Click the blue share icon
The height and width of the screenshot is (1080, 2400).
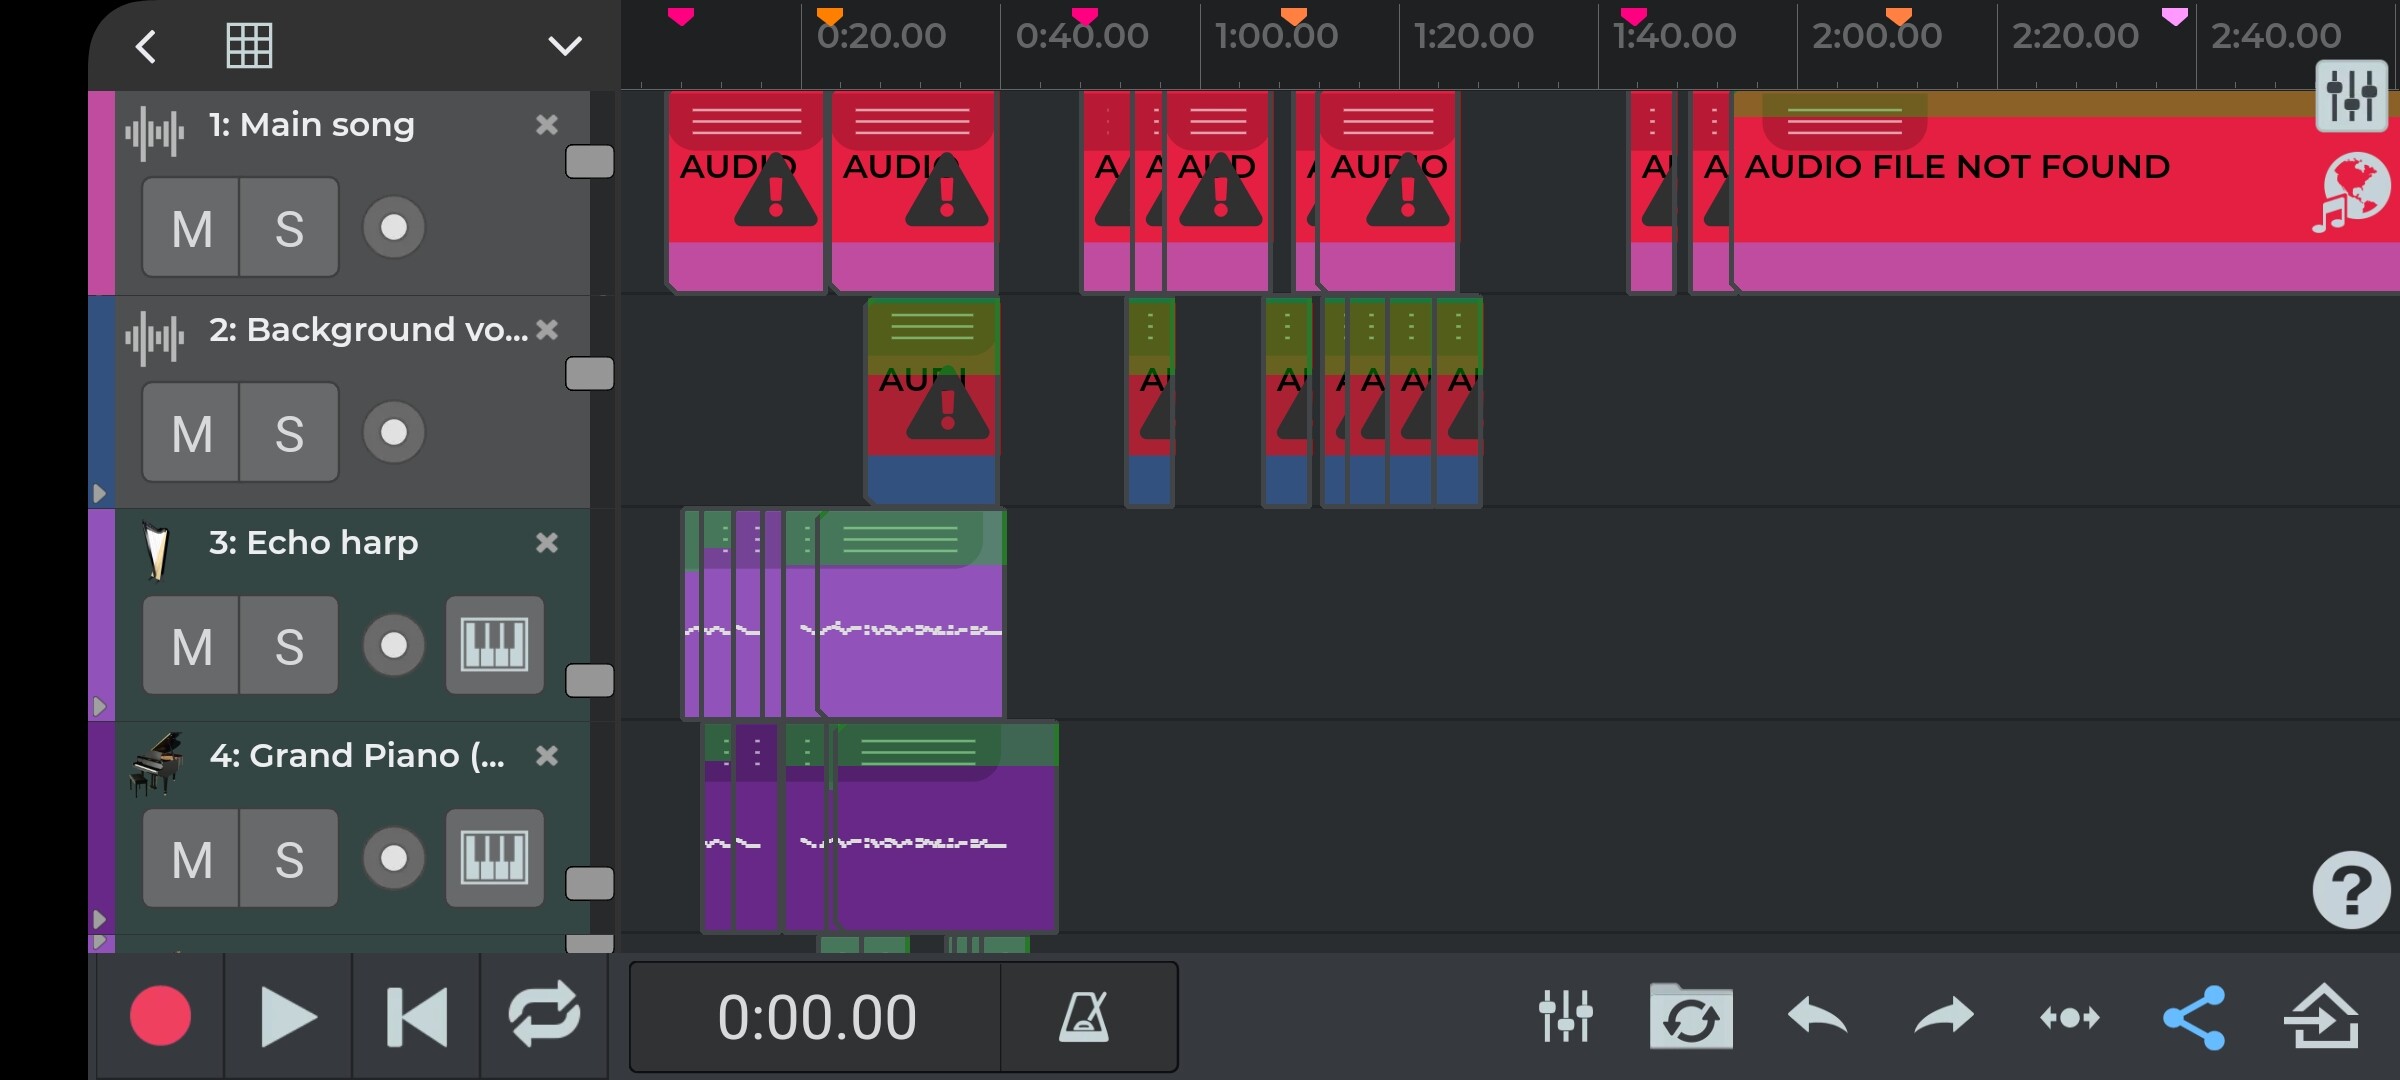point(2194,1017)
